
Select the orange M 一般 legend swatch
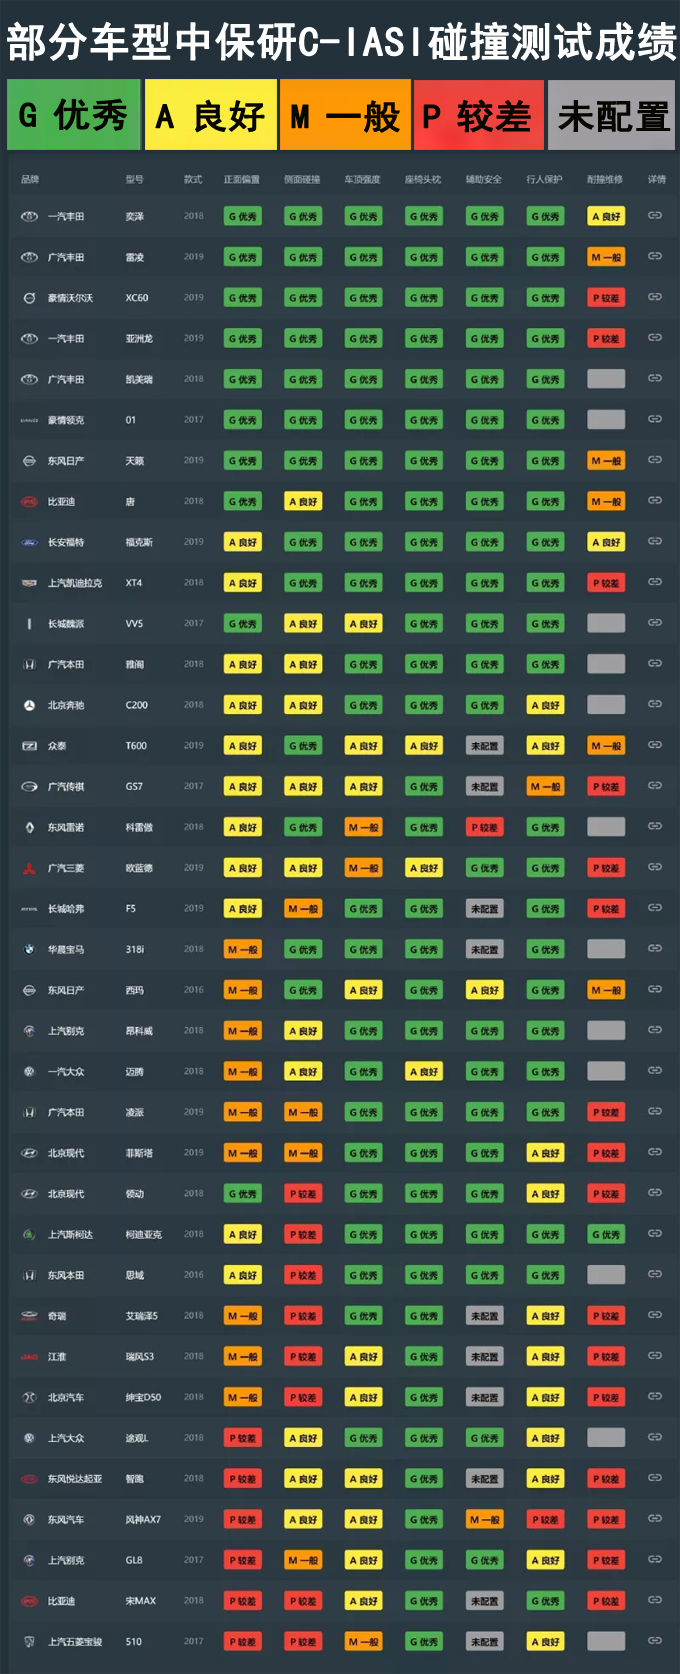point(345,115)
